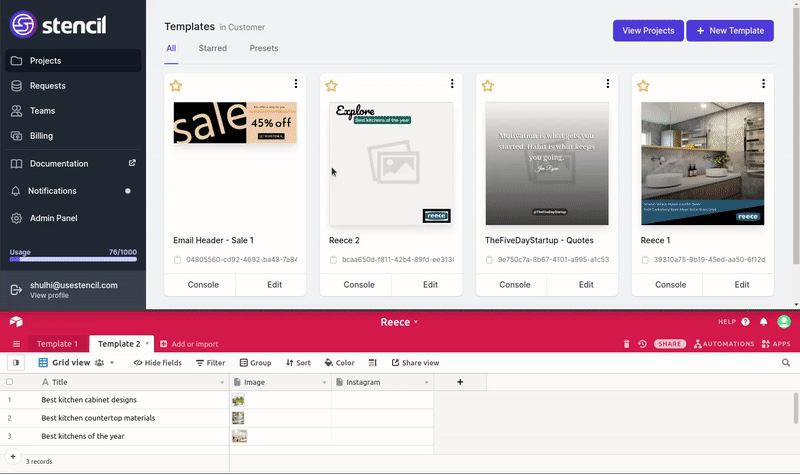Open the Airtable account avatar

tap(784, 321)
